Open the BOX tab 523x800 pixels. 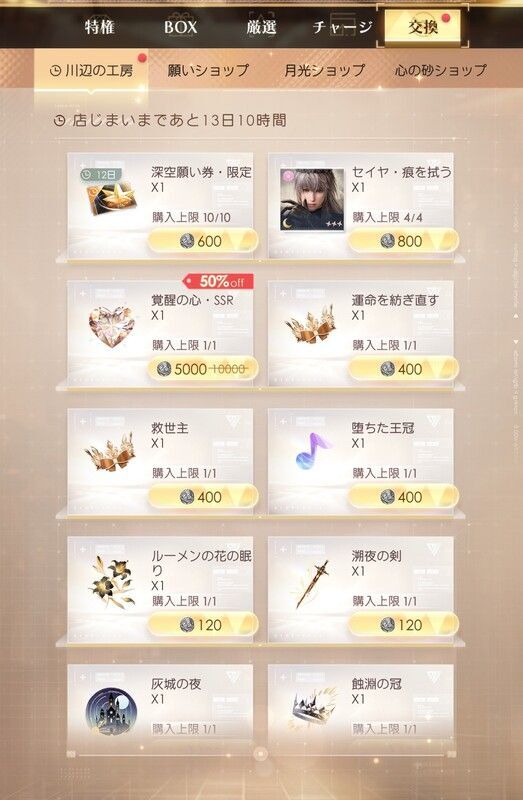point(181,27)
